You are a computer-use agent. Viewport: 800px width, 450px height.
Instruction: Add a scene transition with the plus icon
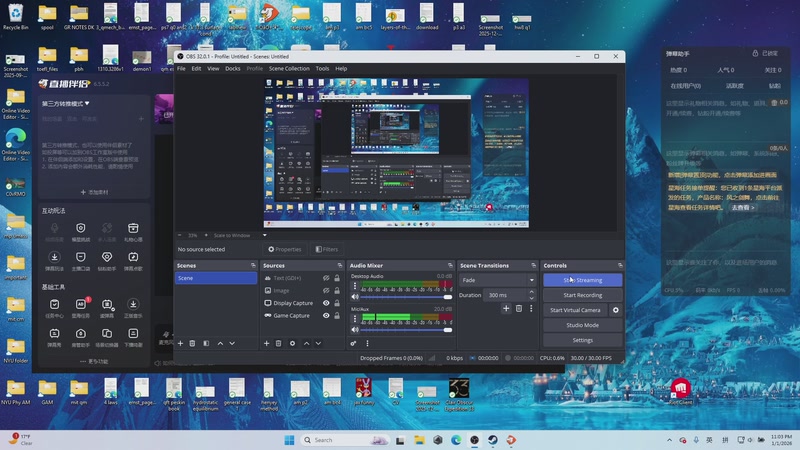click(x=506, y=308)
